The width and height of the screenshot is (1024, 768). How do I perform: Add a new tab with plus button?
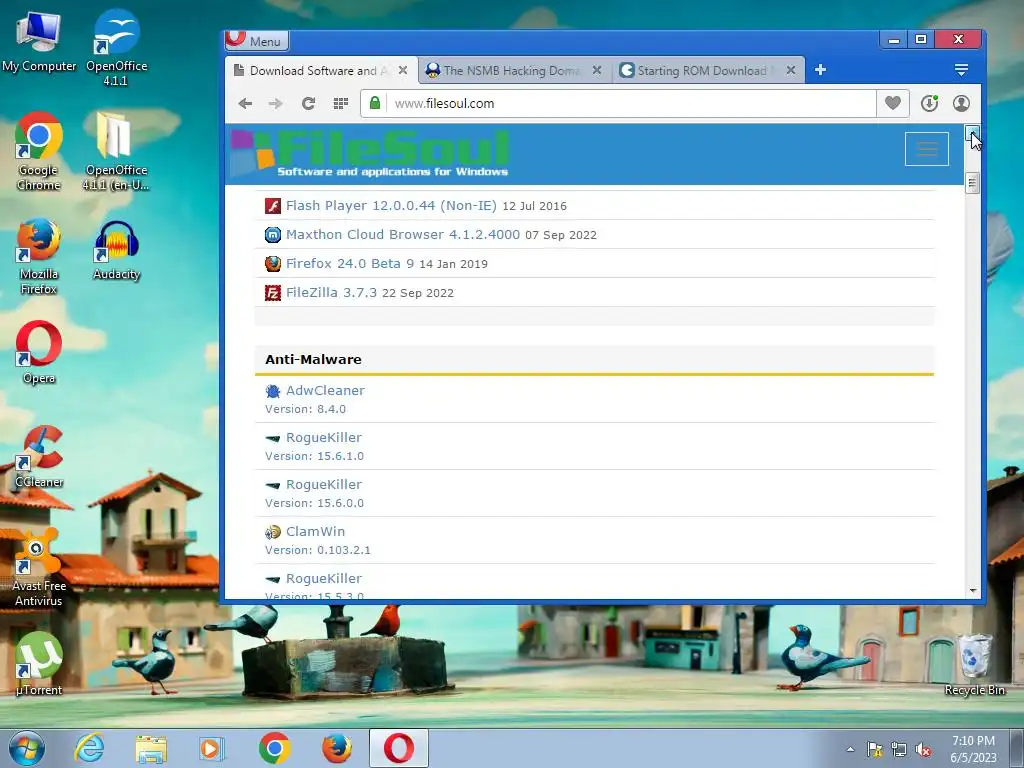pyautogui.click(x=820, y=69)
